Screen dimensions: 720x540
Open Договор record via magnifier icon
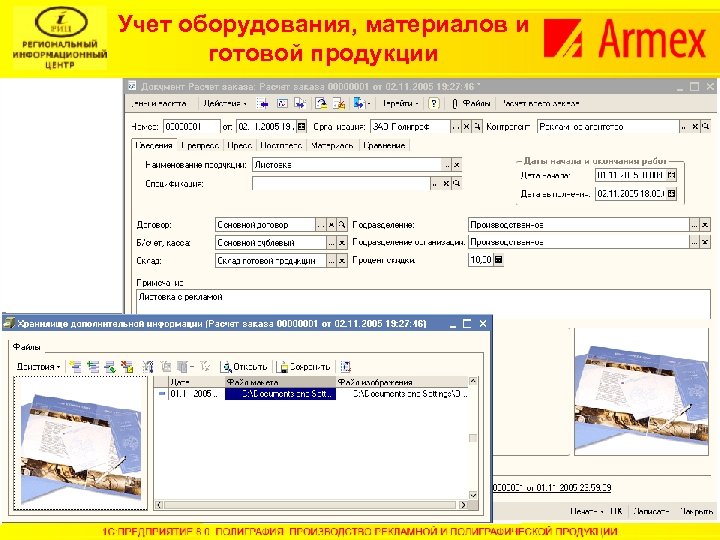342,225
